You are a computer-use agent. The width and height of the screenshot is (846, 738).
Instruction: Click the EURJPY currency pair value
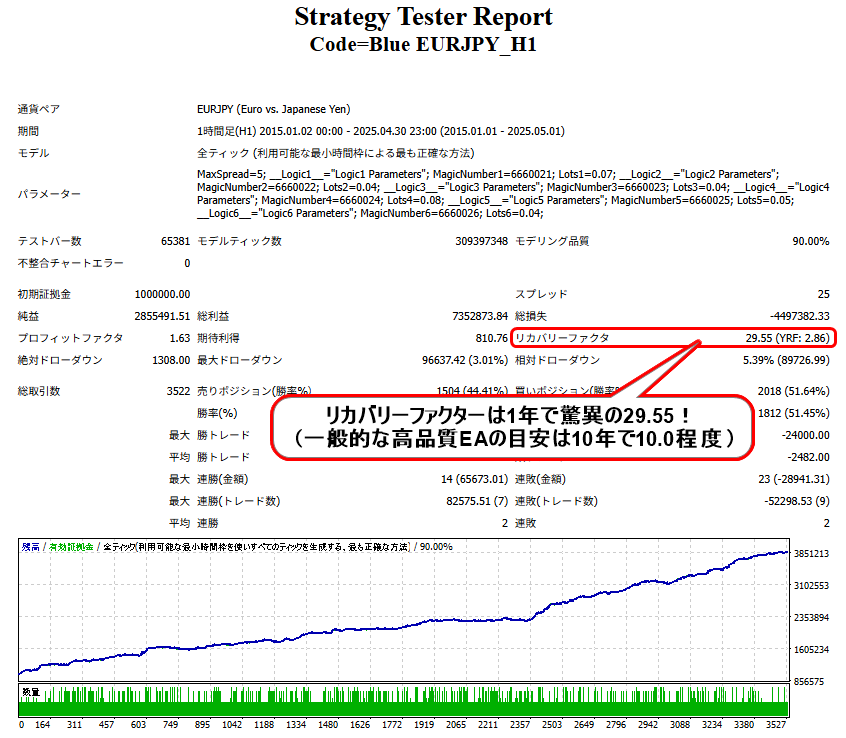point(274,110)
